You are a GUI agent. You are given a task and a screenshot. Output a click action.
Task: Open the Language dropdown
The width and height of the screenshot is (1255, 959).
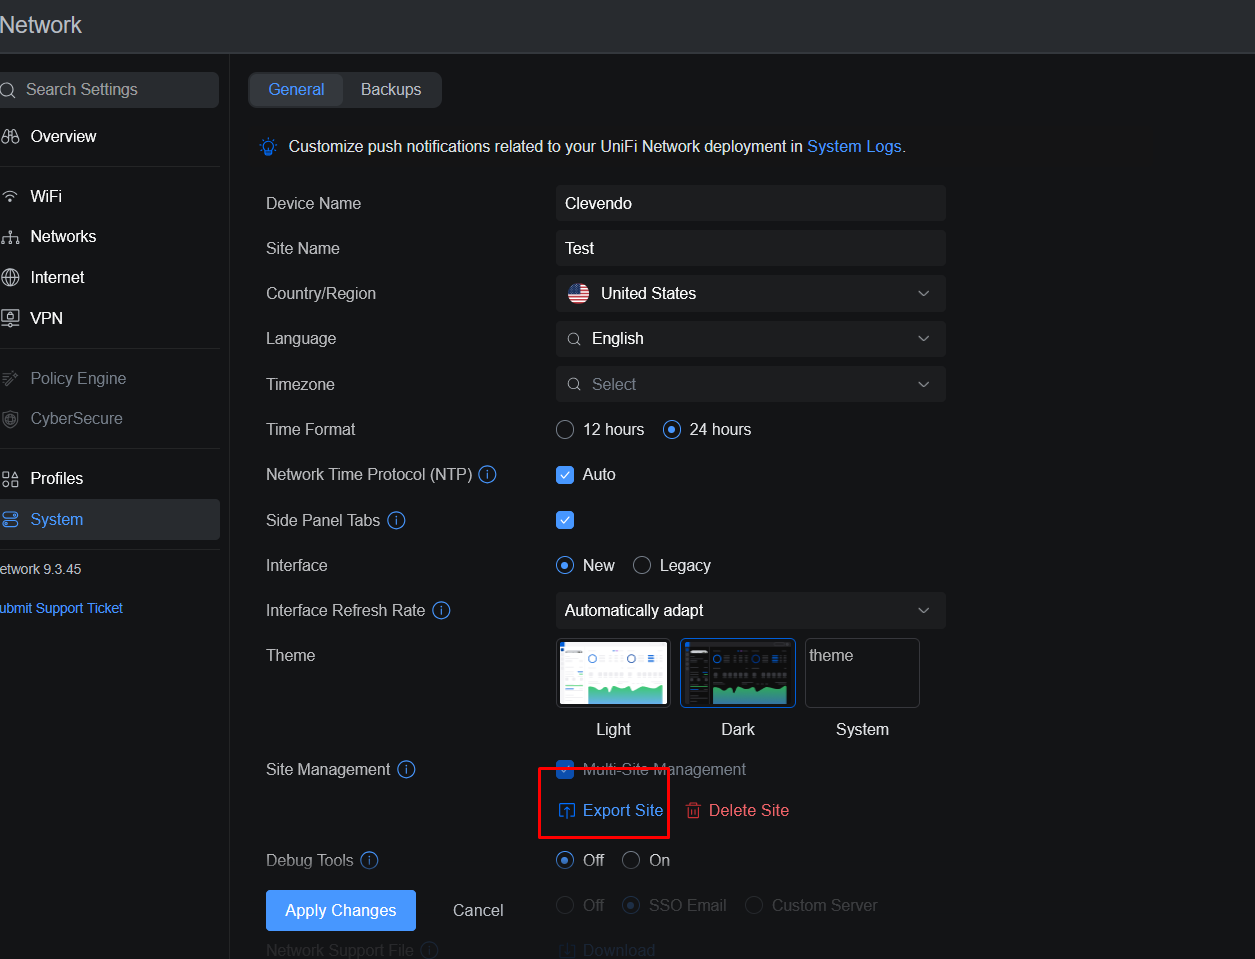point(751,339)
